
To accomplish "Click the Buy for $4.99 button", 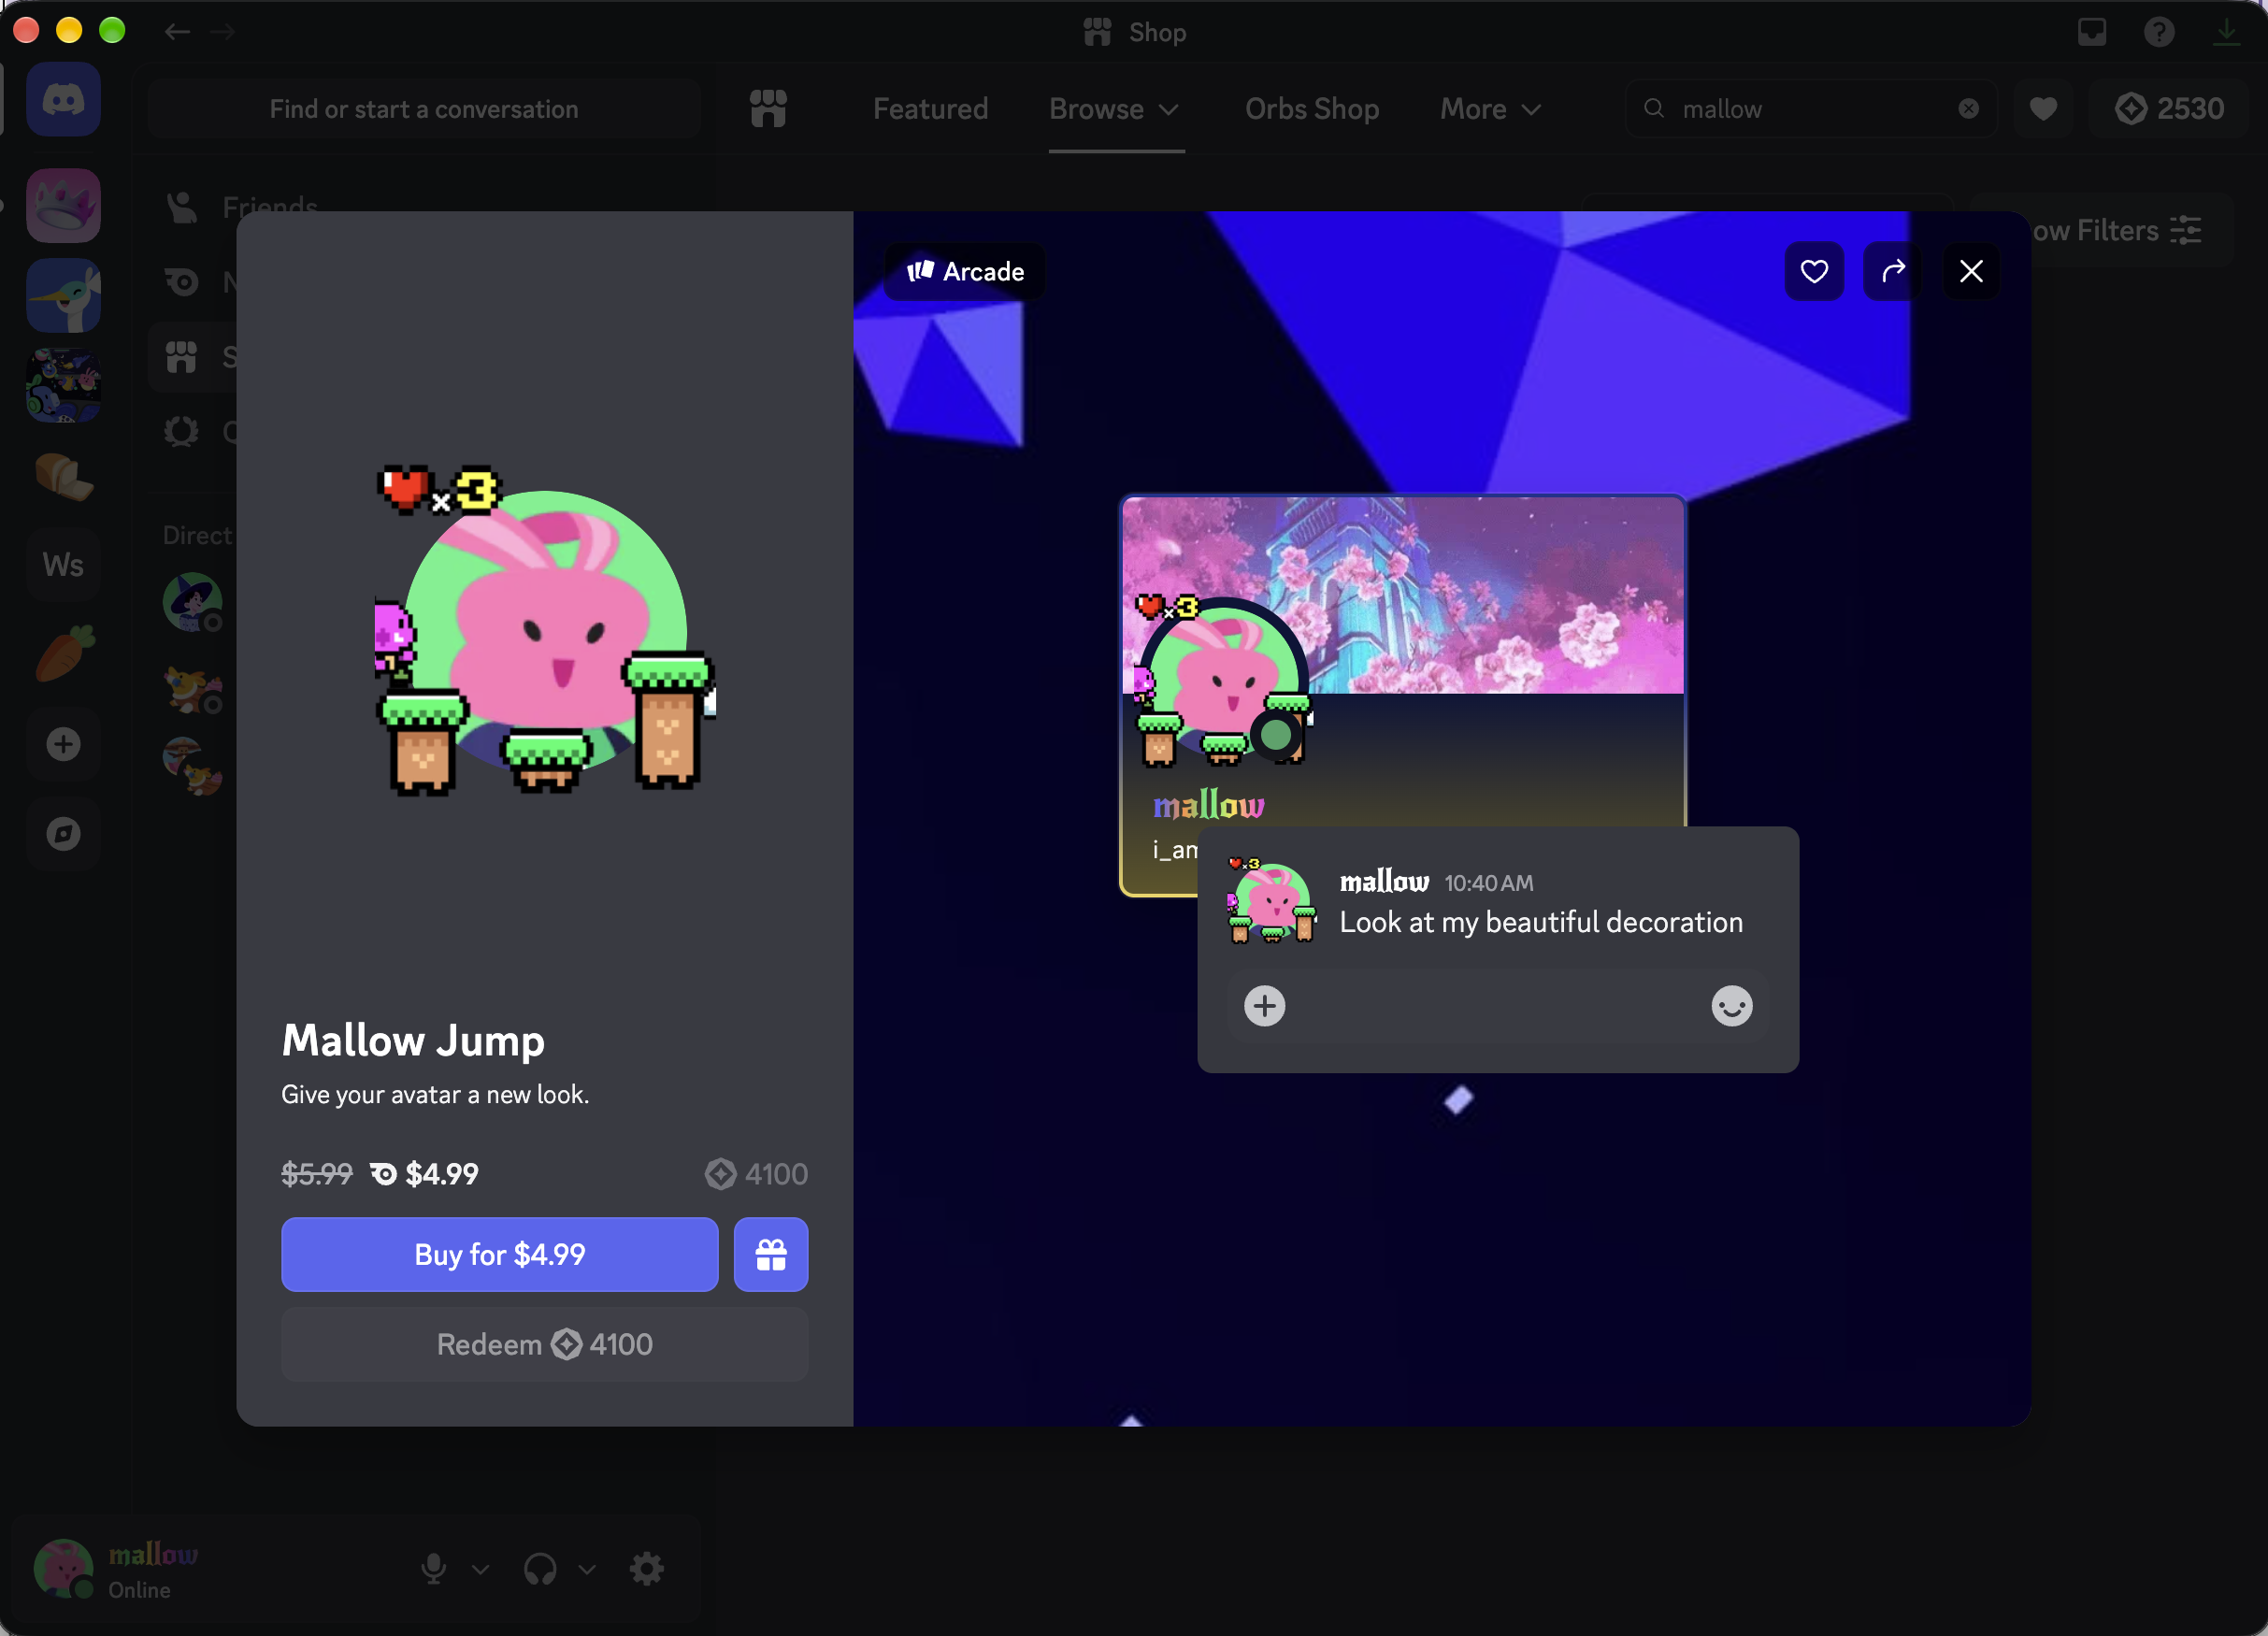I will [x=499, y=1254].
